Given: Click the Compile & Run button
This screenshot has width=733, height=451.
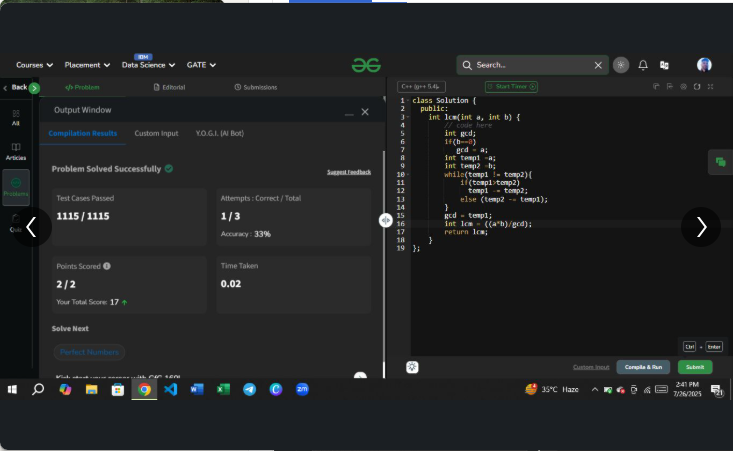Looking at the screenshot, I should click(x=643, y=367).
